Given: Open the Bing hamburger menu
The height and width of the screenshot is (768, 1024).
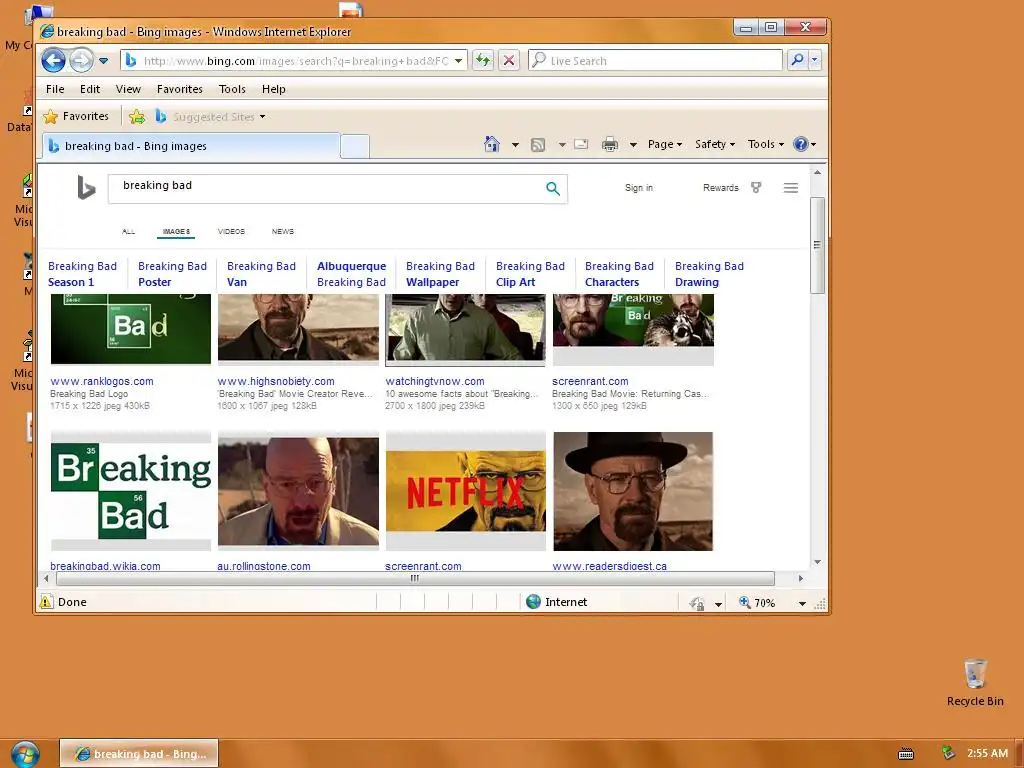Looking at the screenshot, I should coord(791,188).
